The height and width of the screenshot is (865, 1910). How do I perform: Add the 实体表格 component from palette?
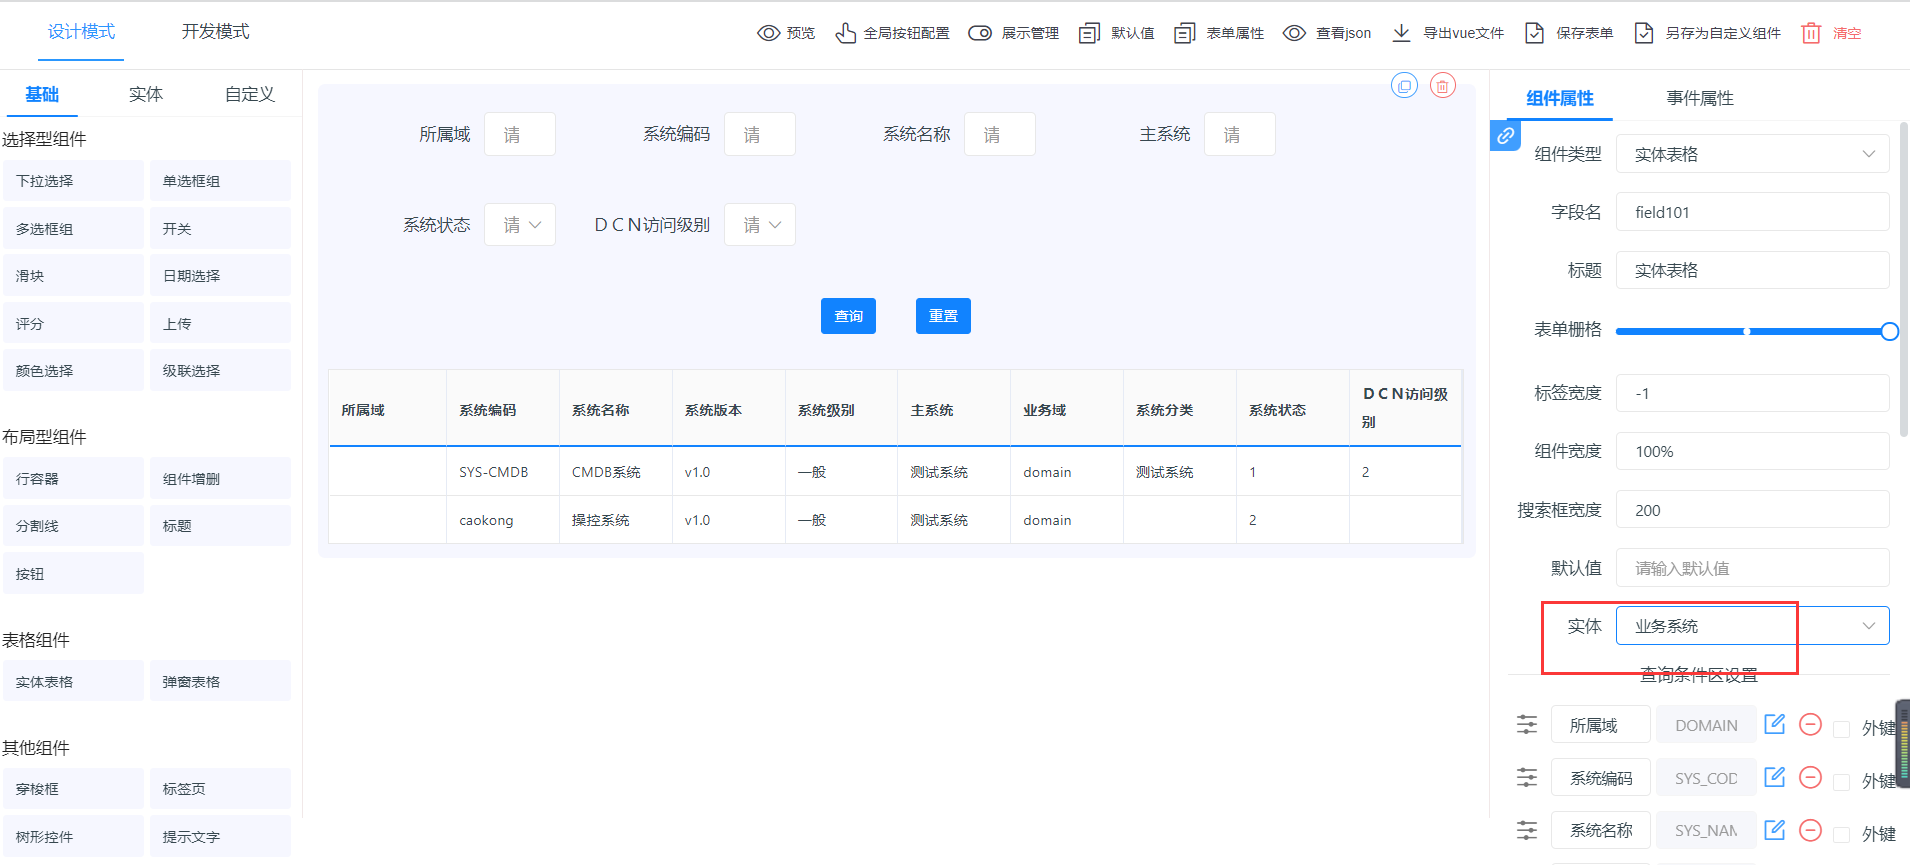point(73,682)
